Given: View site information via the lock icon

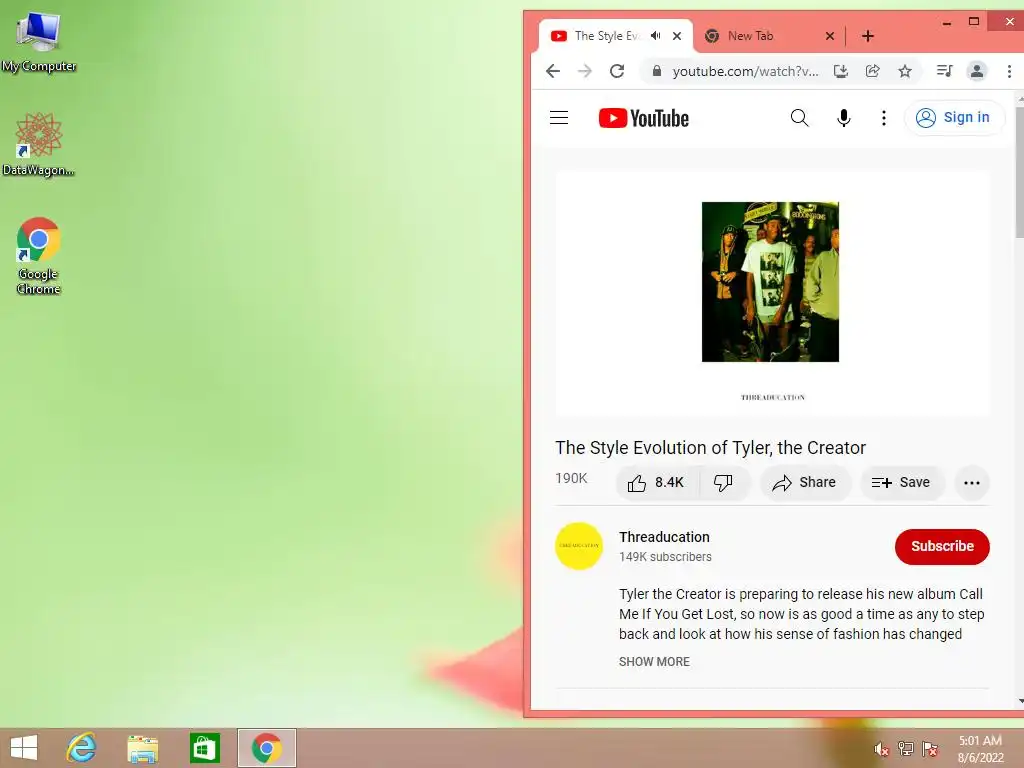Looking at the screenshot, I should point(657,71).
